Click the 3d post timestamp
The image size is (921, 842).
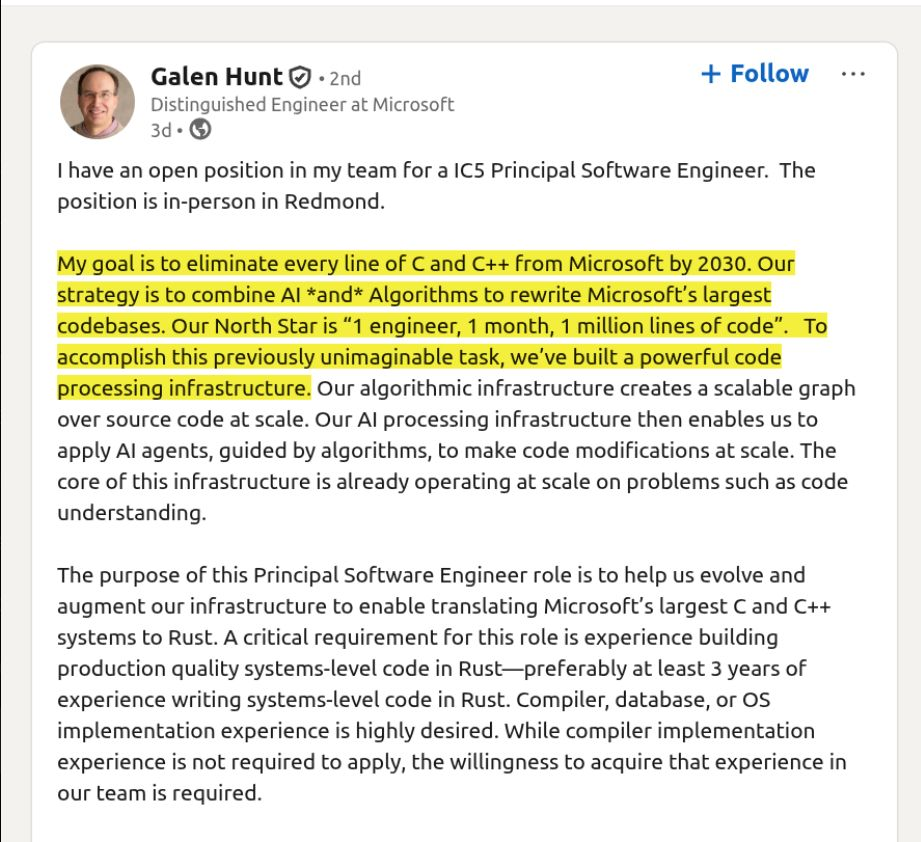(x=160, y=130)
